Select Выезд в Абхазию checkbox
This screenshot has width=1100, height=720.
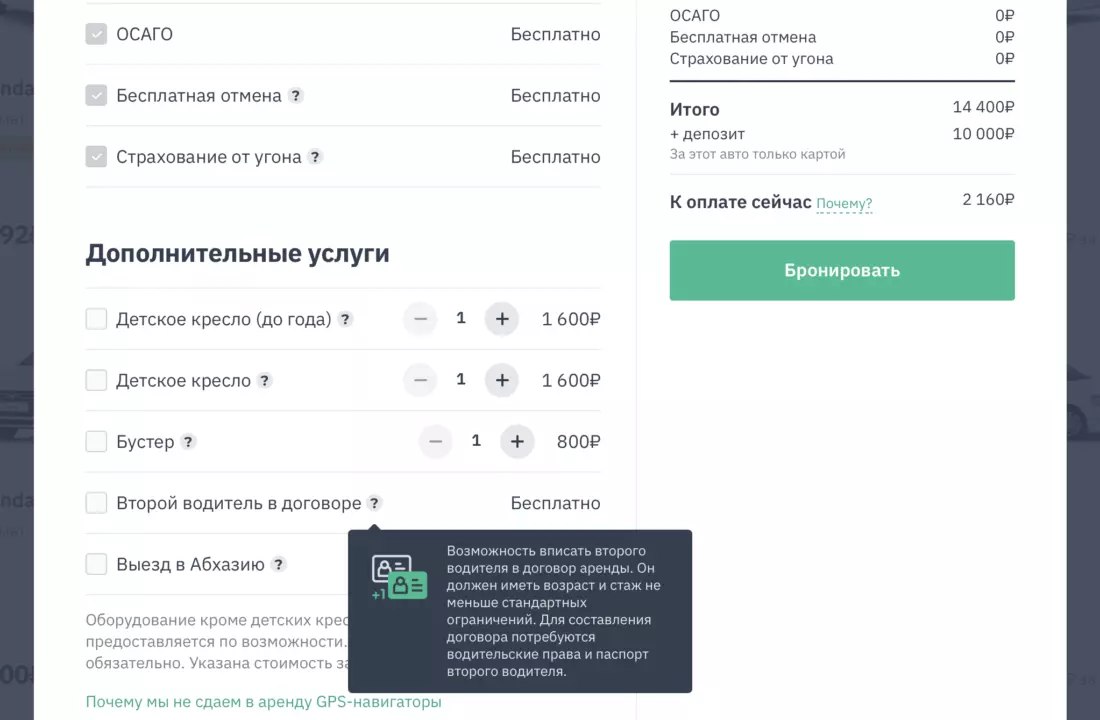[96, 564]
